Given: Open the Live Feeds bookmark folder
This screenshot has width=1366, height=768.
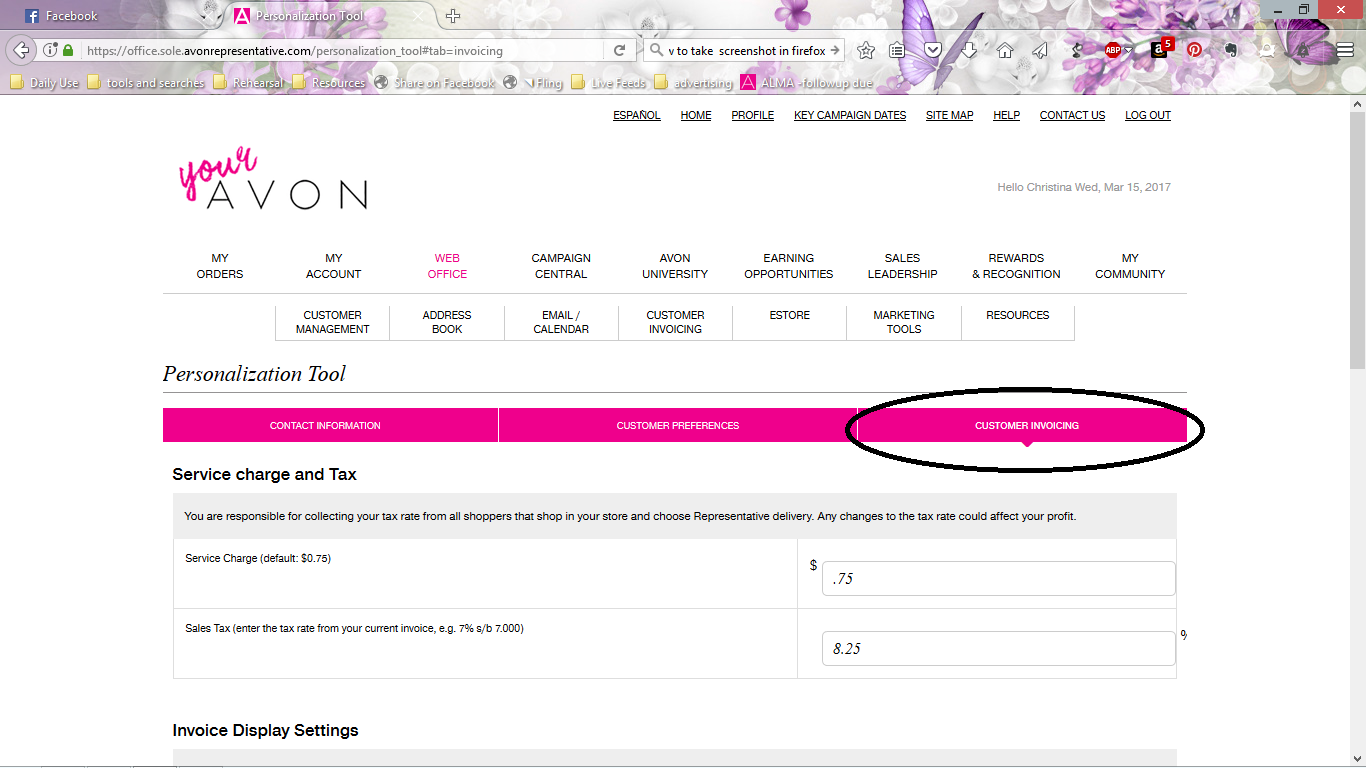Looking at the screenshot, I should pyautogui.click(x=609, y=83).
